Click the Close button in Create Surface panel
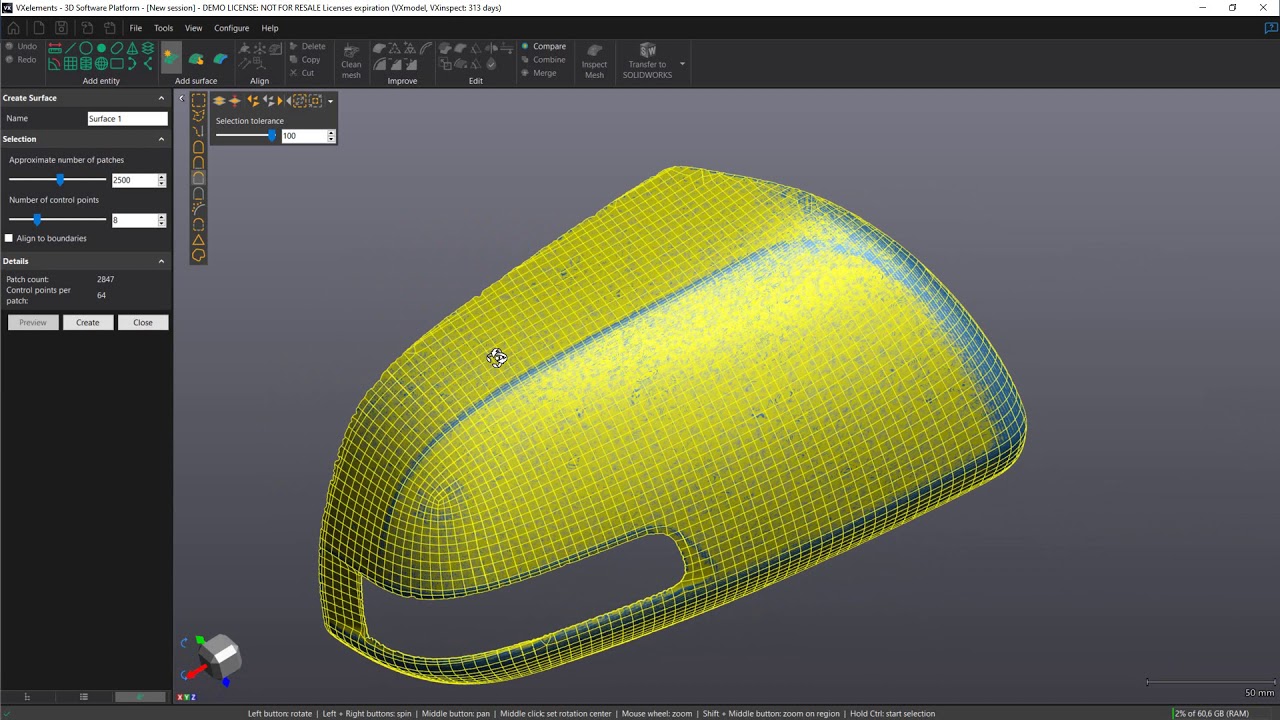Image resolution: width=1280 pixels, height=720 pixels. [142, 322]
